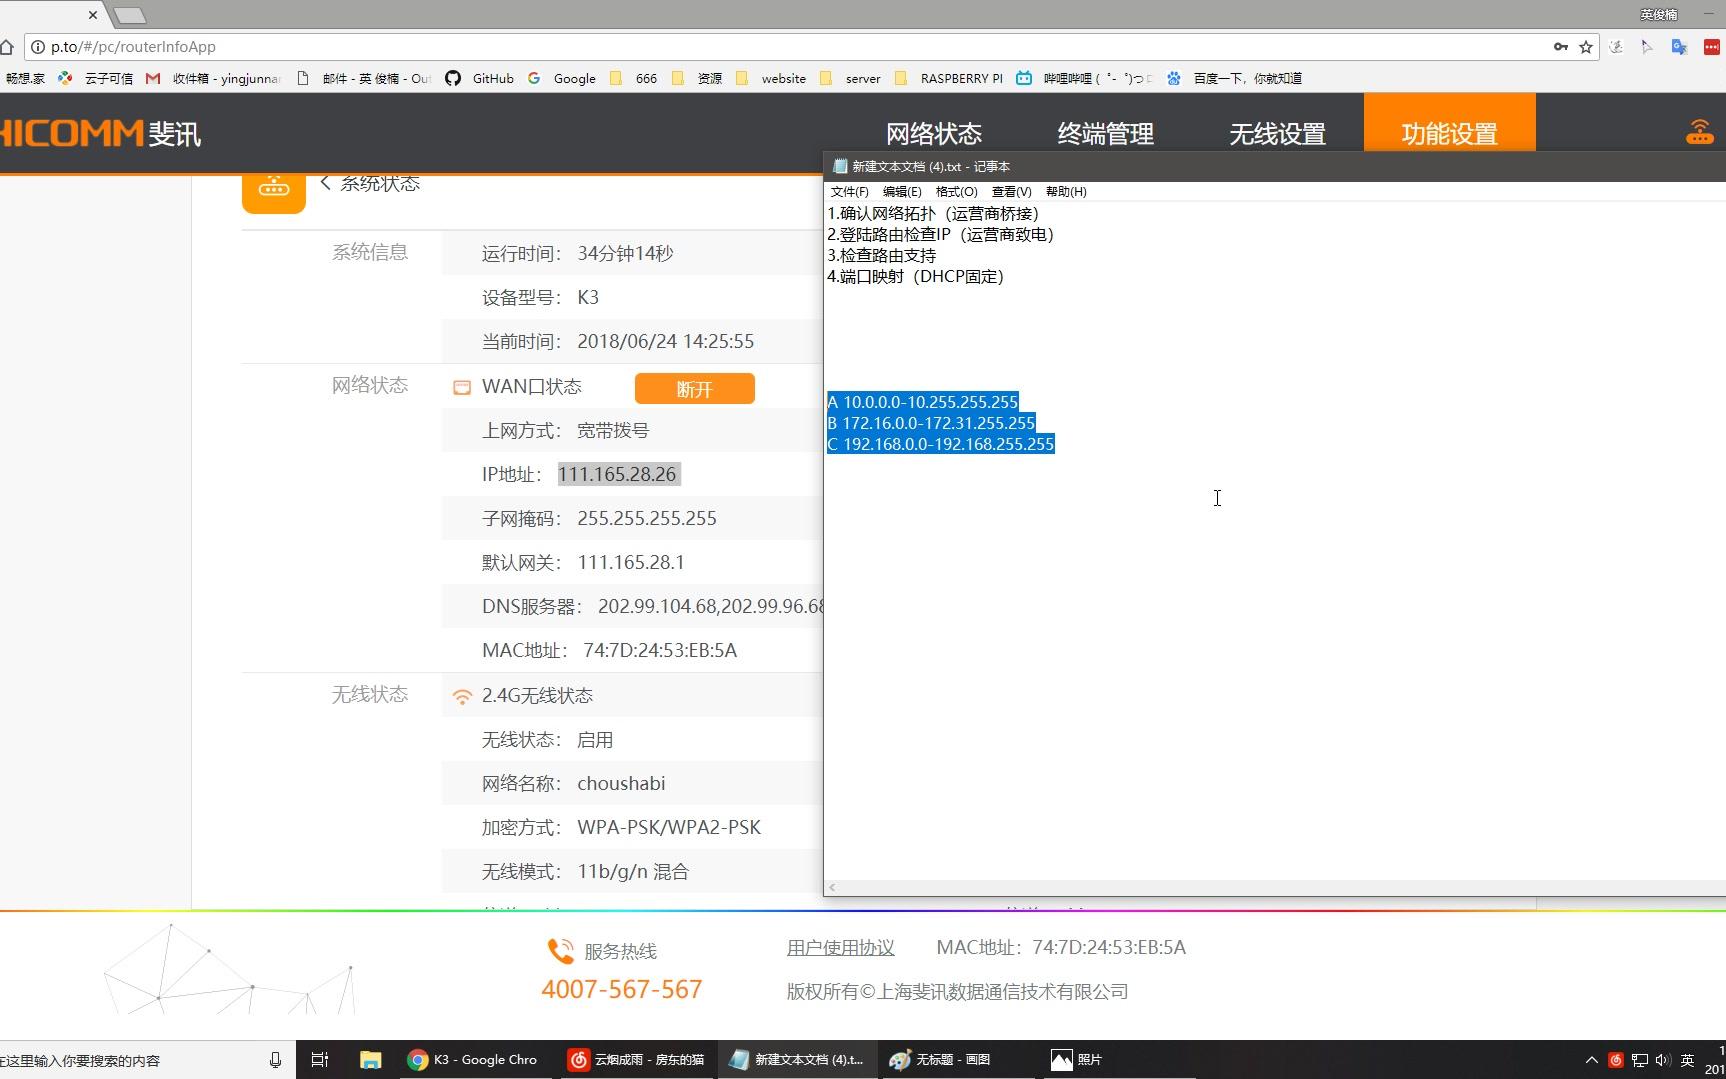
Task: Click the Notepad horizontal scrollbar left arrow
Action: tap(832, 888)
